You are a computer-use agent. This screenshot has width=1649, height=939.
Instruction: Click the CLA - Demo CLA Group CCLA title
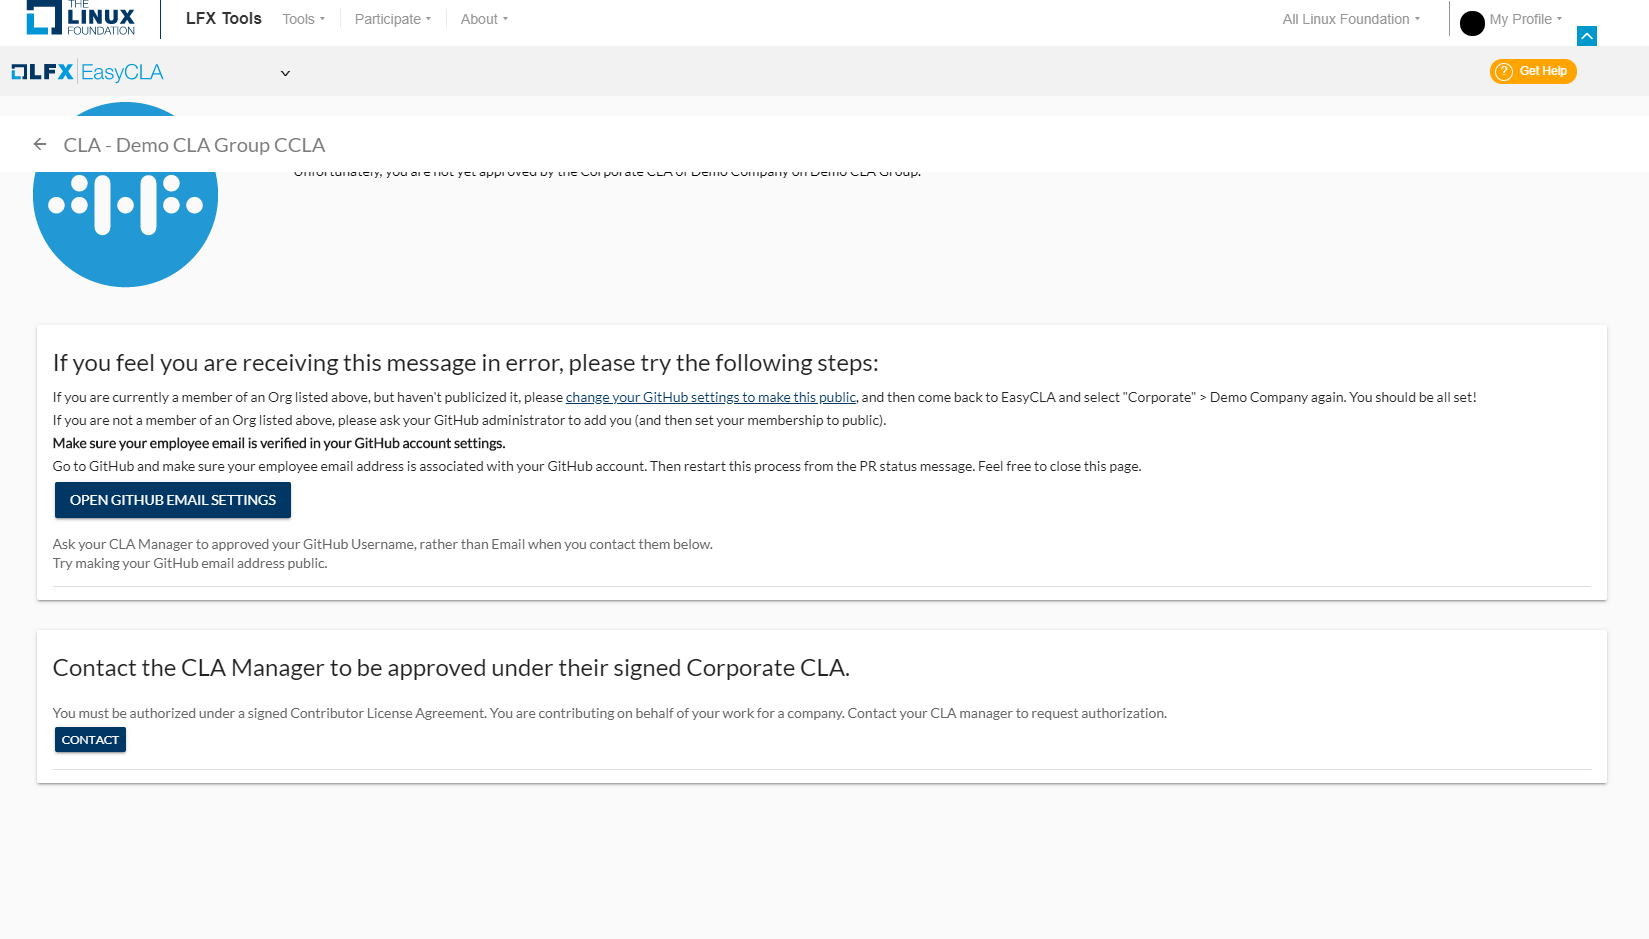click(195, 145)
